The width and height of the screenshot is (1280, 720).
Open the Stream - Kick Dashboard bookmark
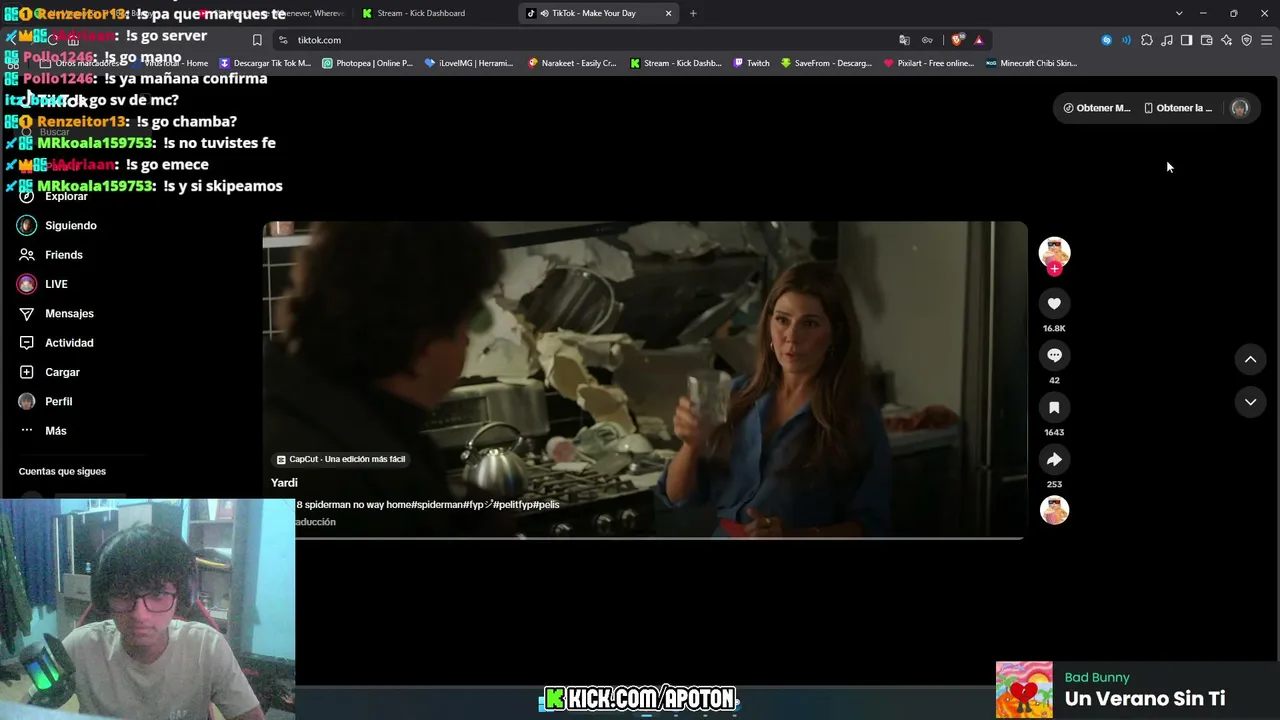tap(676, 63)
